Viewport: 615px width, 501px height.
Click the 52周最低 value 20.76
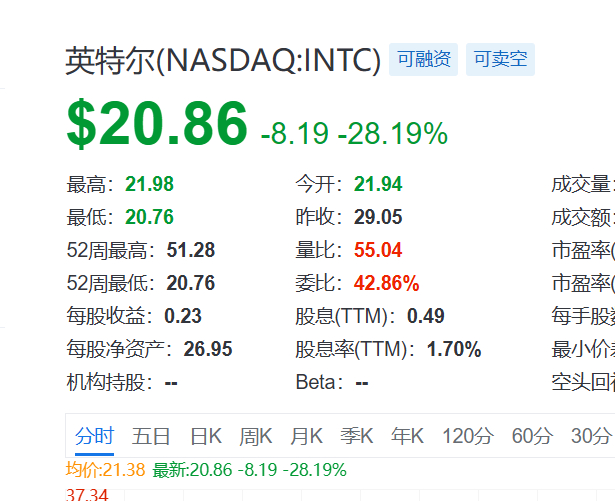(191, 283)
